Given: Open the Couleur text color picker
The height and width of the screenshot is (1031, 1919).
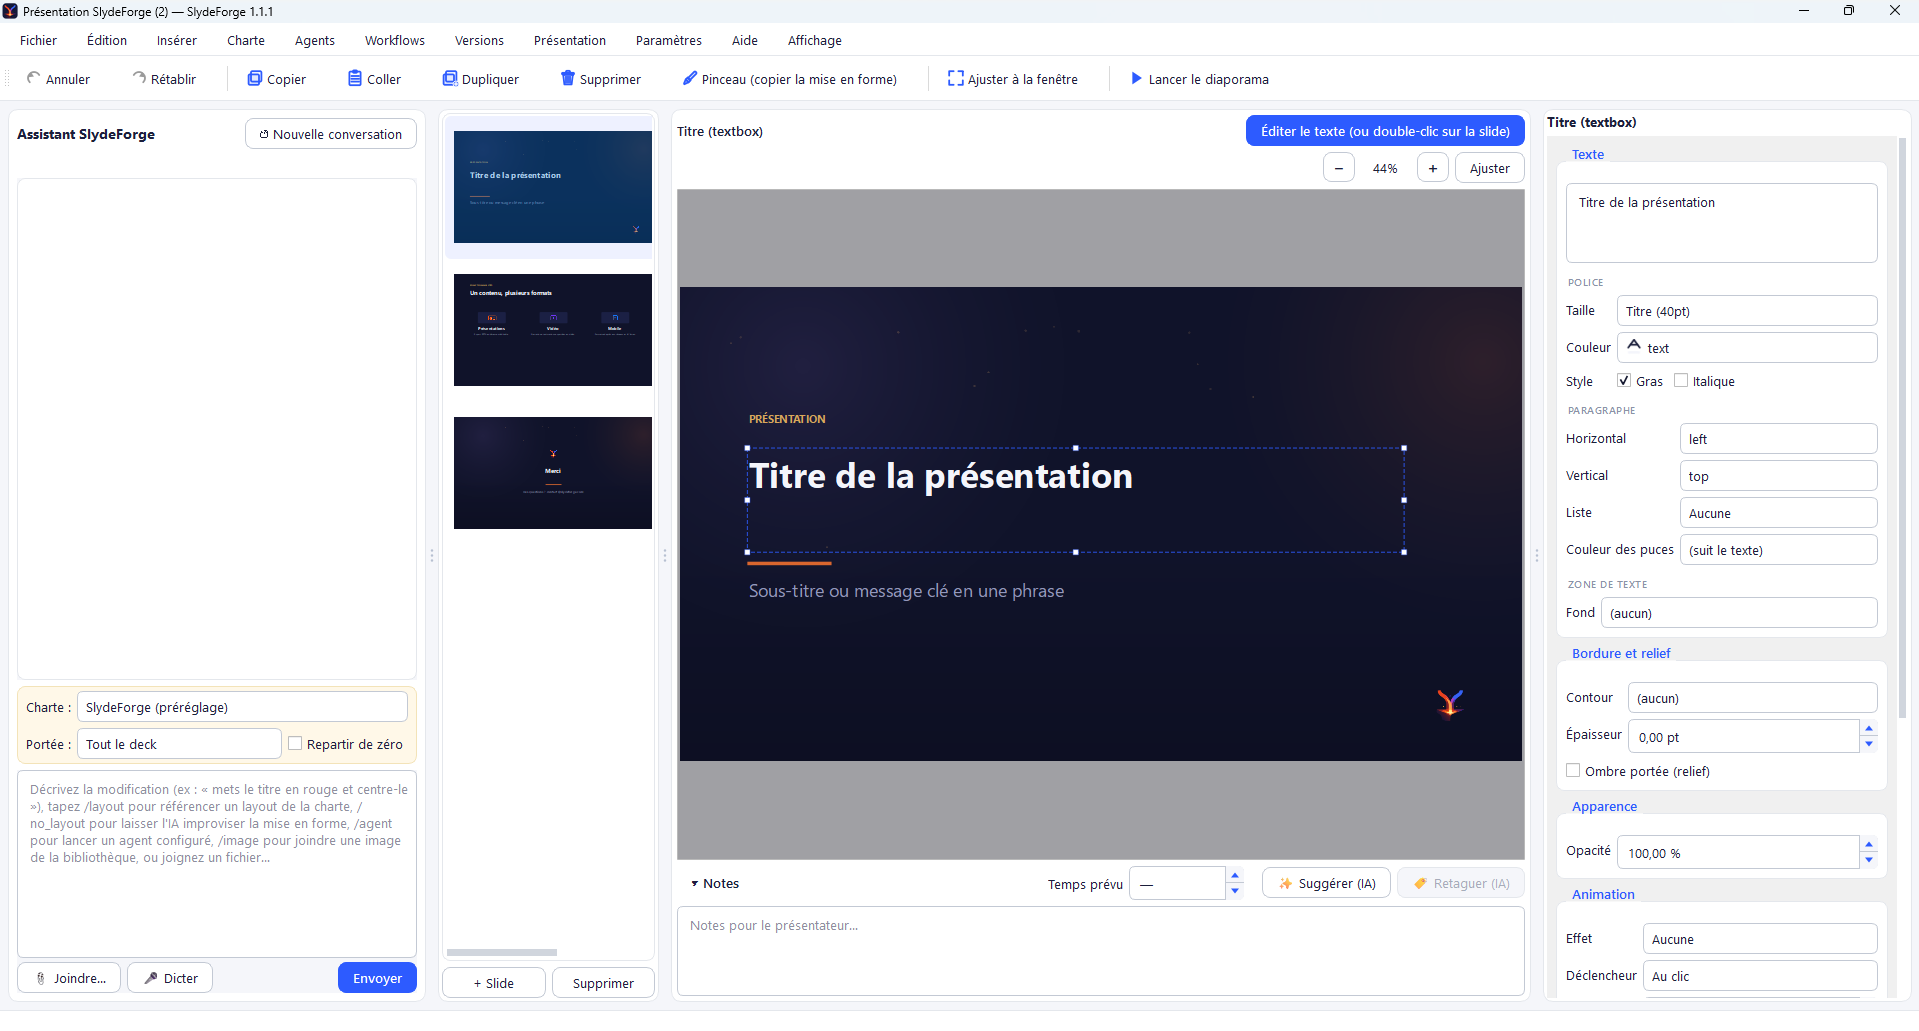Looking at the screenshot, I should tap(1746, 348).
